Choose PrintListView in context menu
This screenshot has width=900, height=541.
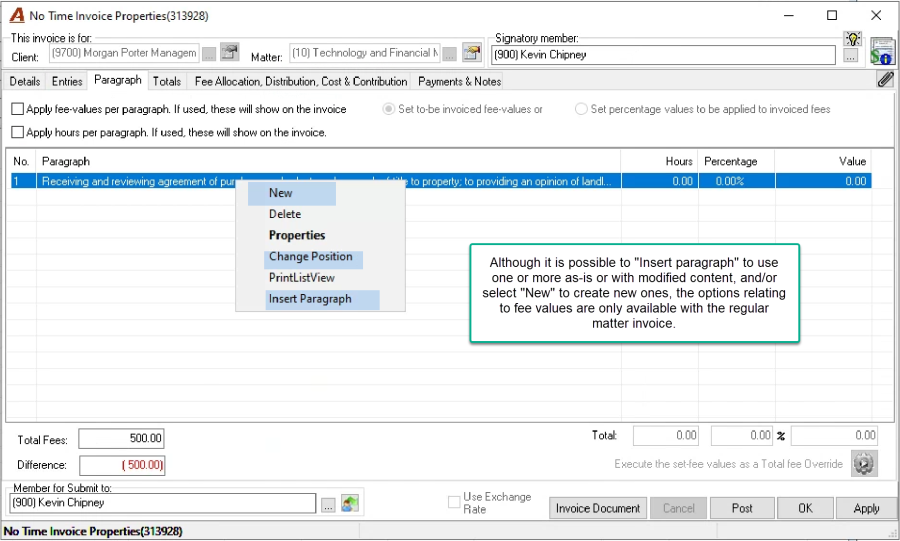click(301, 278)
